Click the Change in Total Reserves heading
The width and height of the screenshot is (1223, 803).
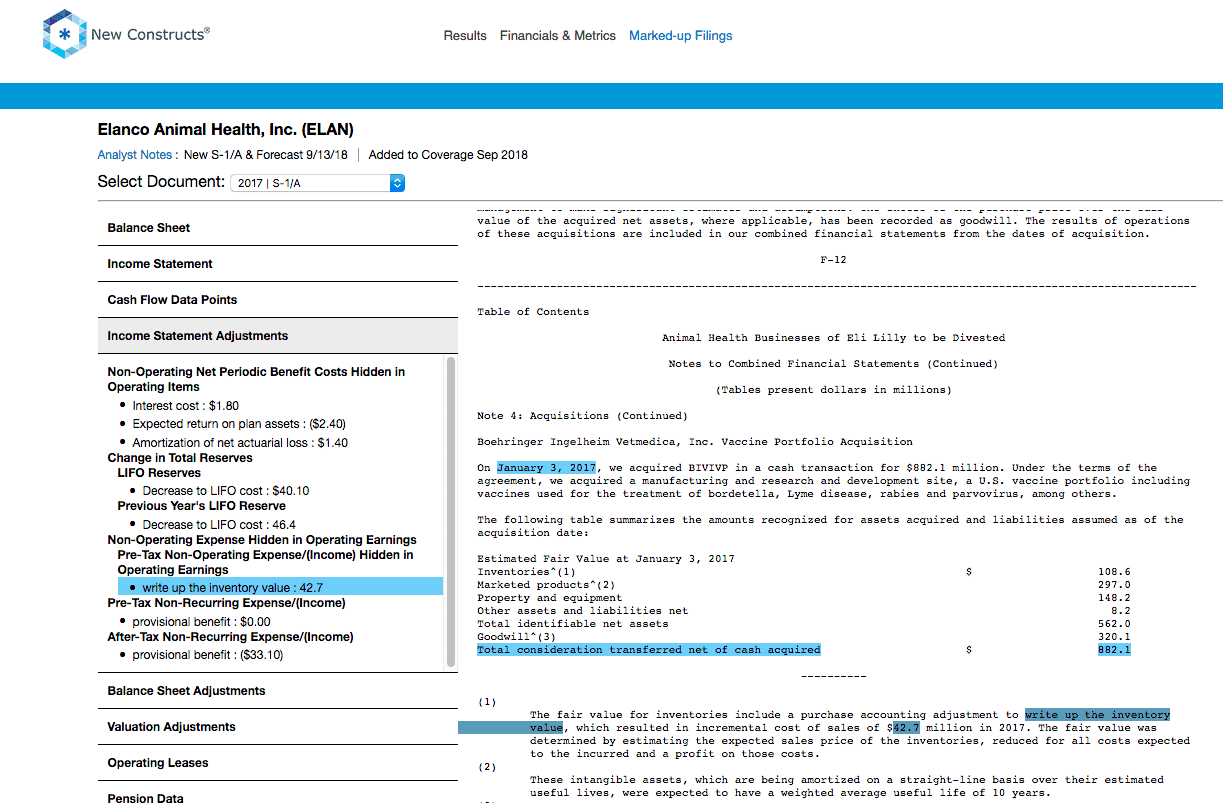[x=180, y=458]
